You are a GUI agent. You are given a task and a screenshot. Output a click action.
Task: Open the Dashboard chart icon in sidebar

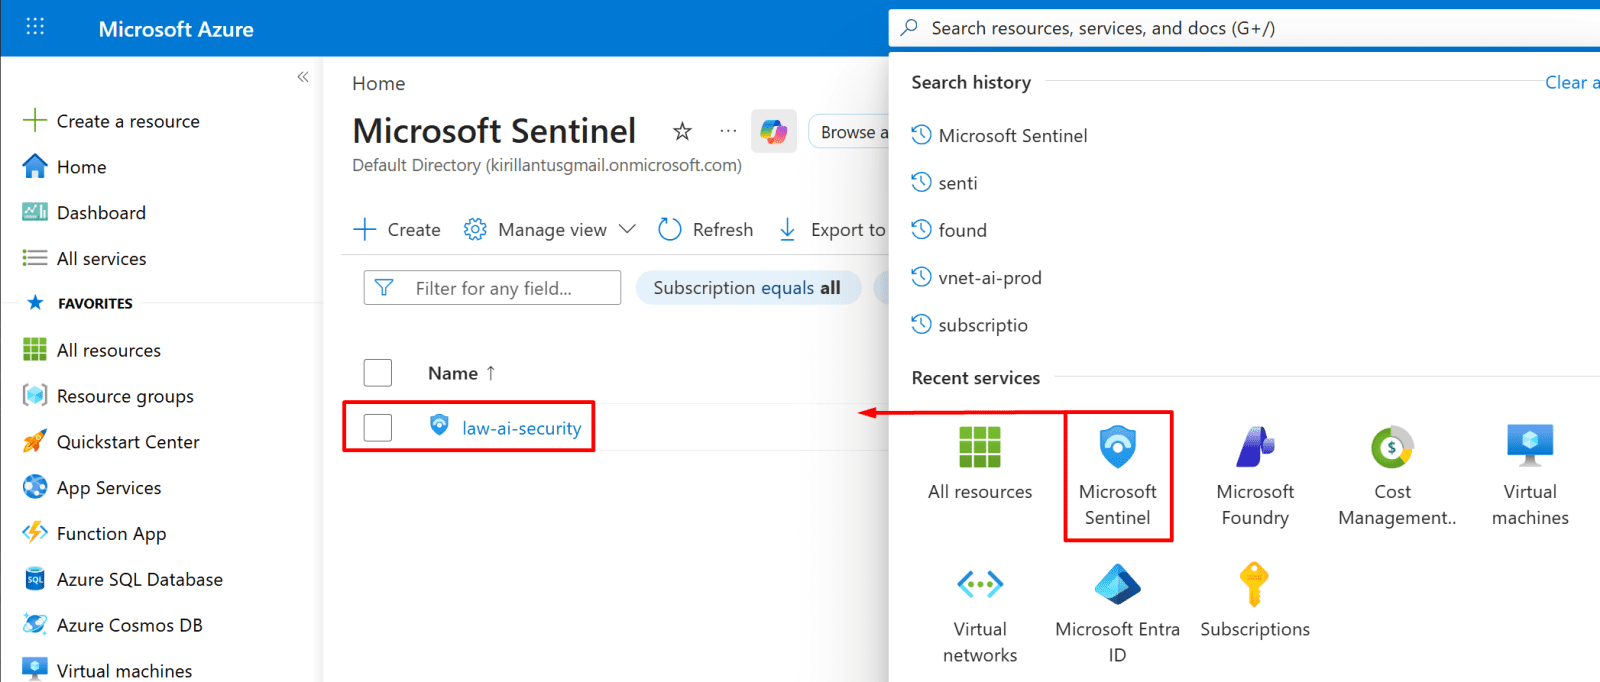[x=35, y=212]
